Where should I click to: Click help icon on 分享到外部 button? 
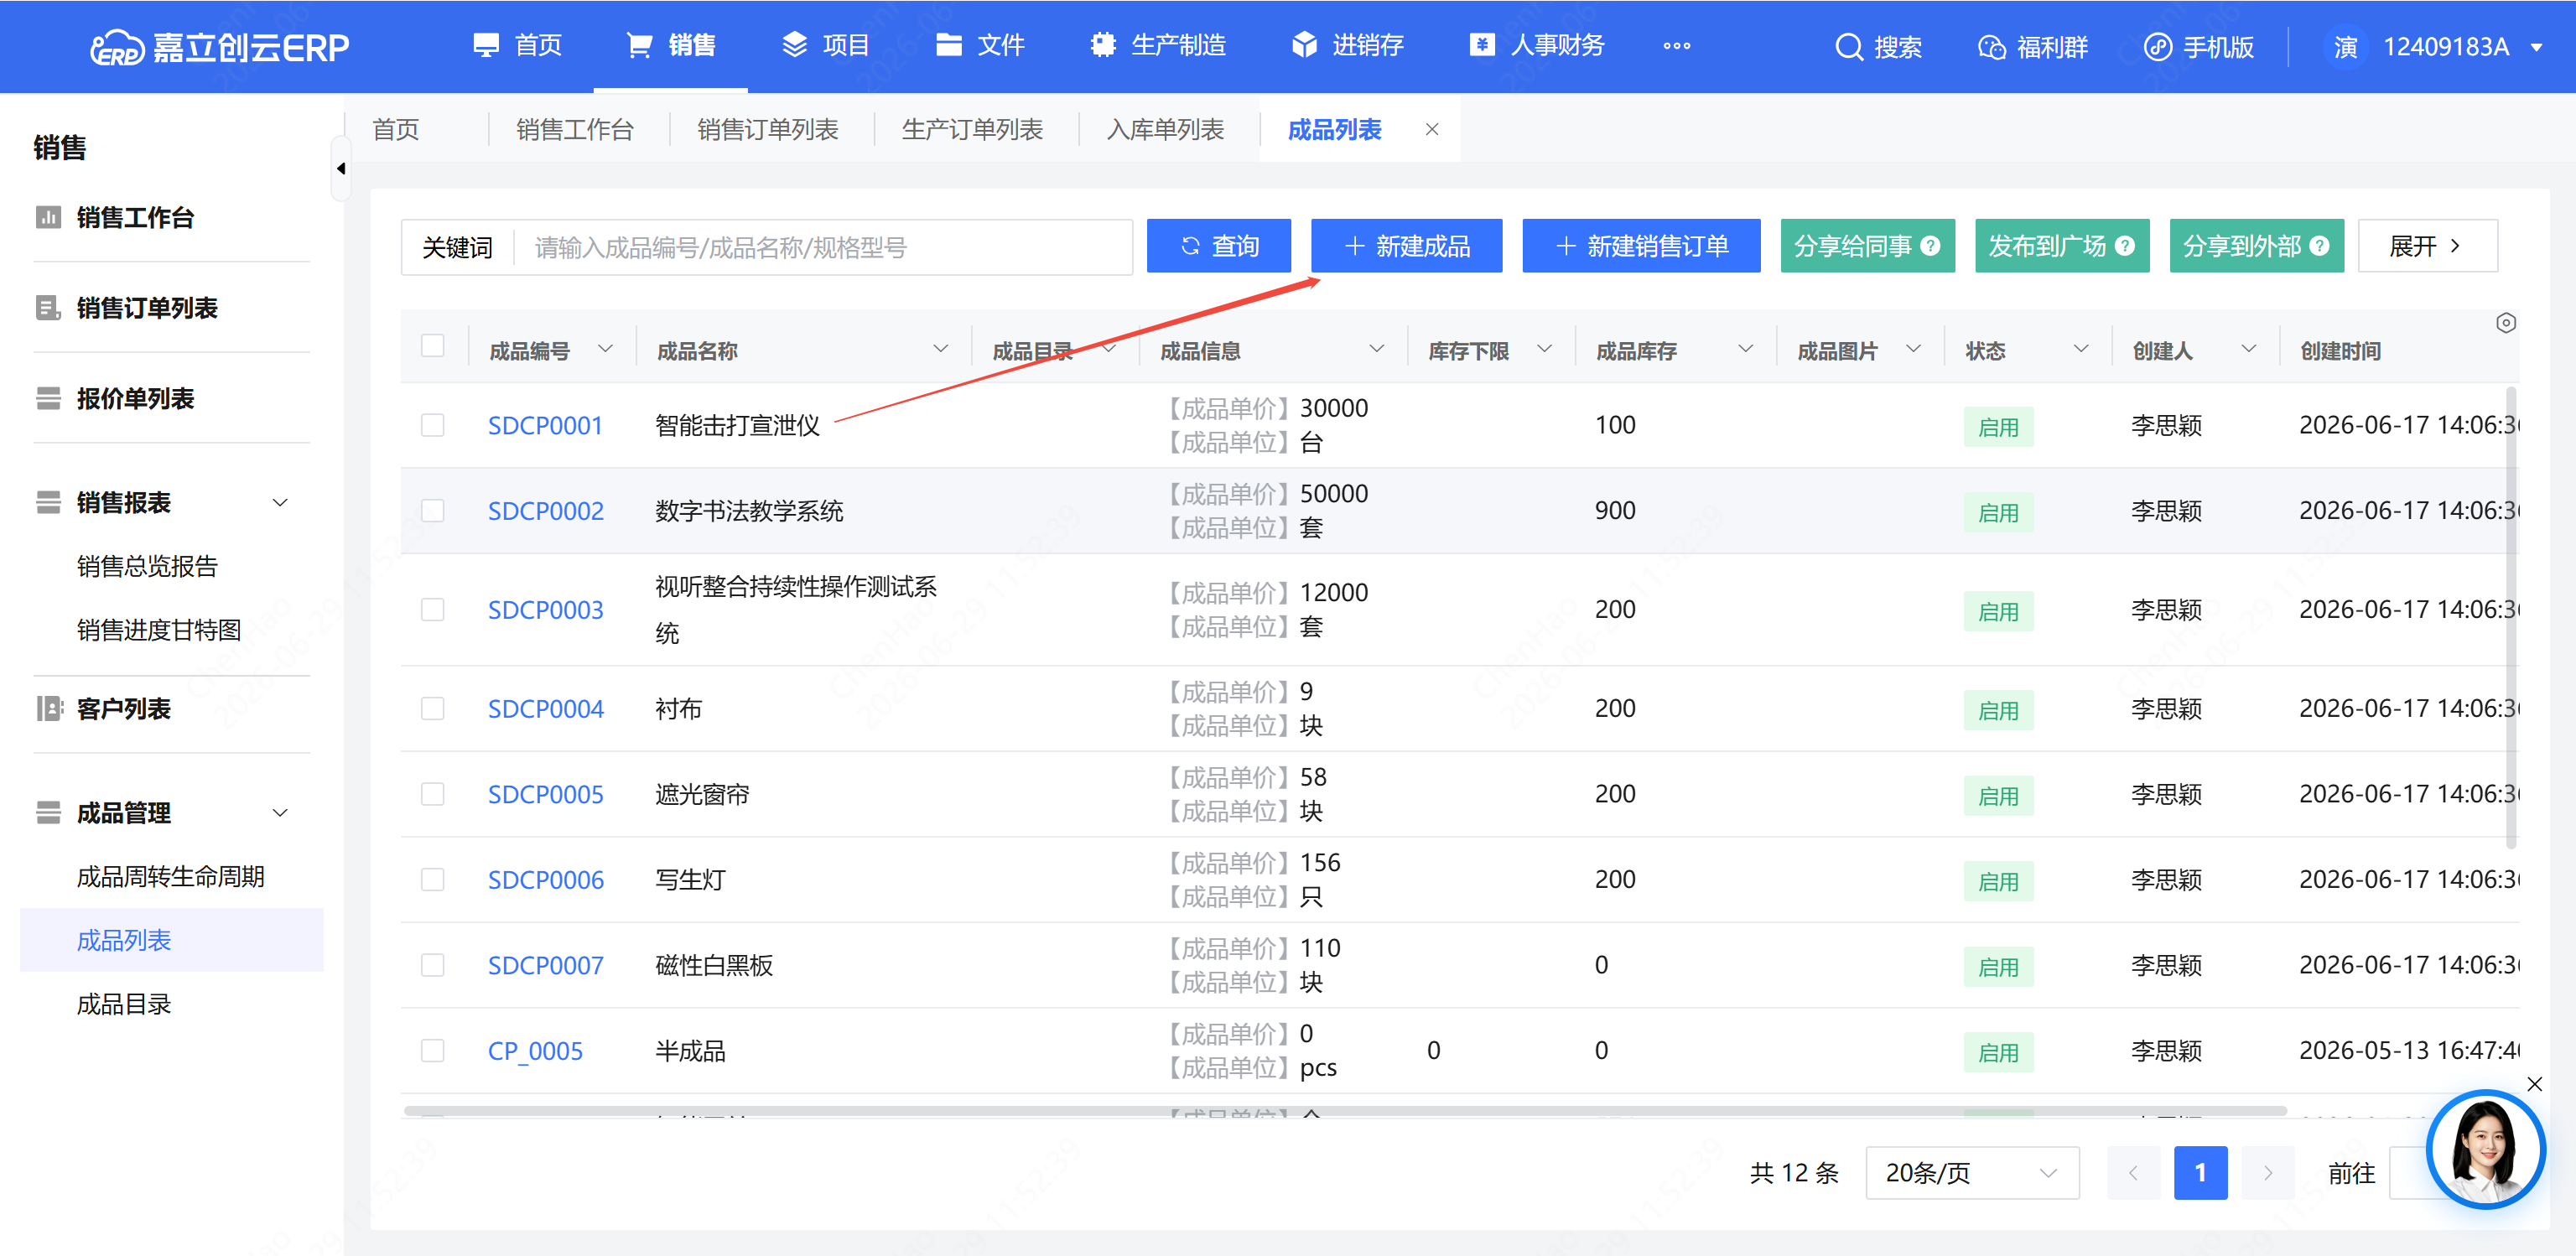click(x=2320, y=246)
